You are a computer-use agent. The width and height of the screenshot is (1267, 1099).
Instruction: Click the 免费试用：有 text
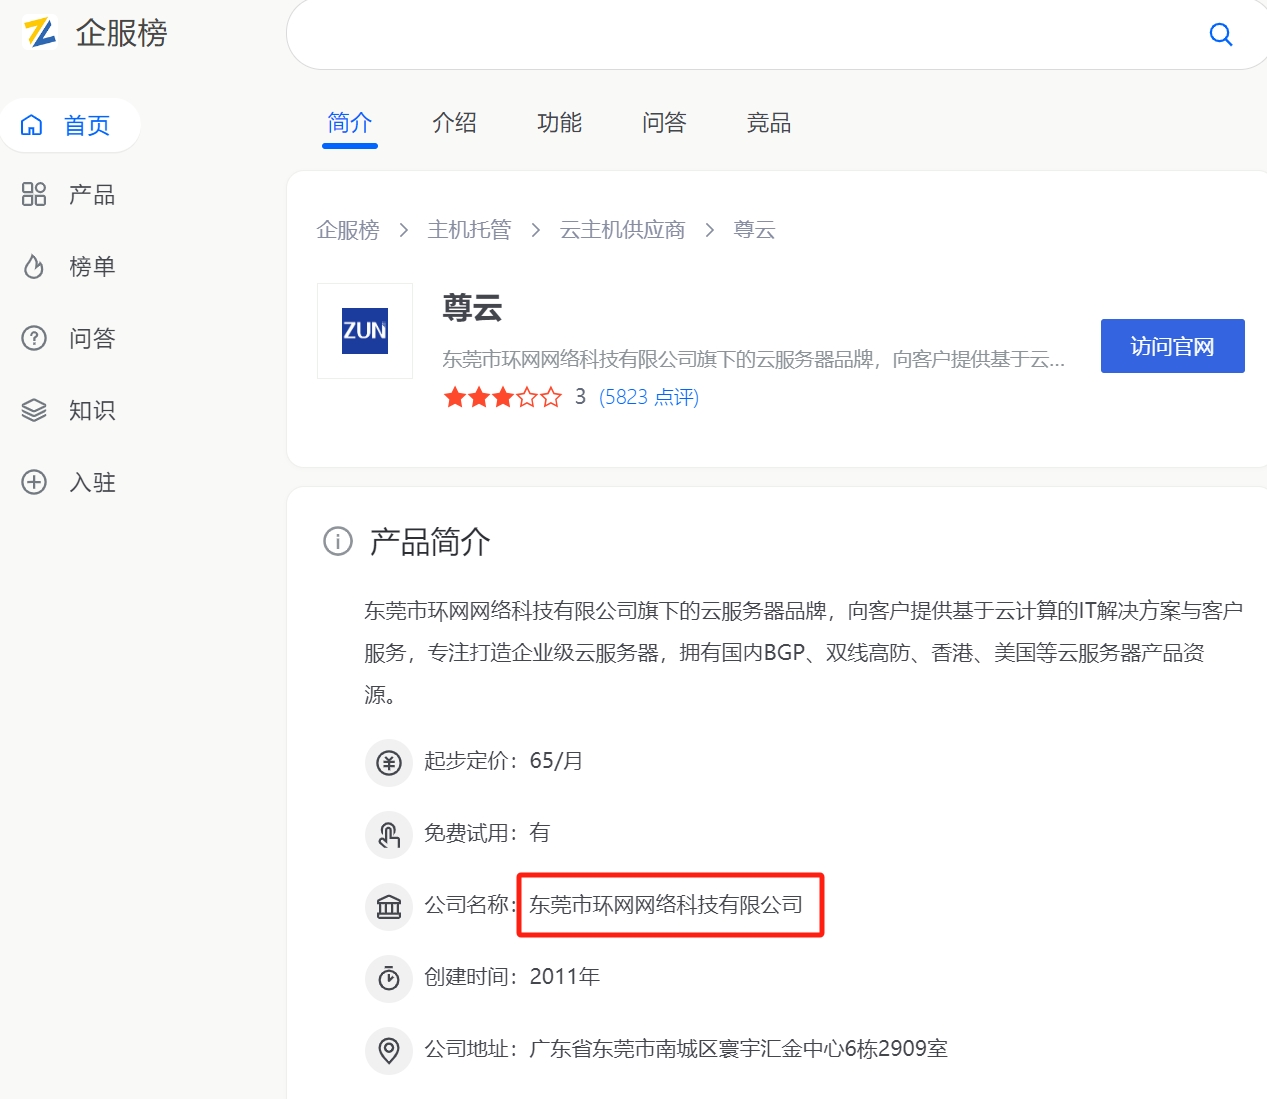click(x=487, y=833)
